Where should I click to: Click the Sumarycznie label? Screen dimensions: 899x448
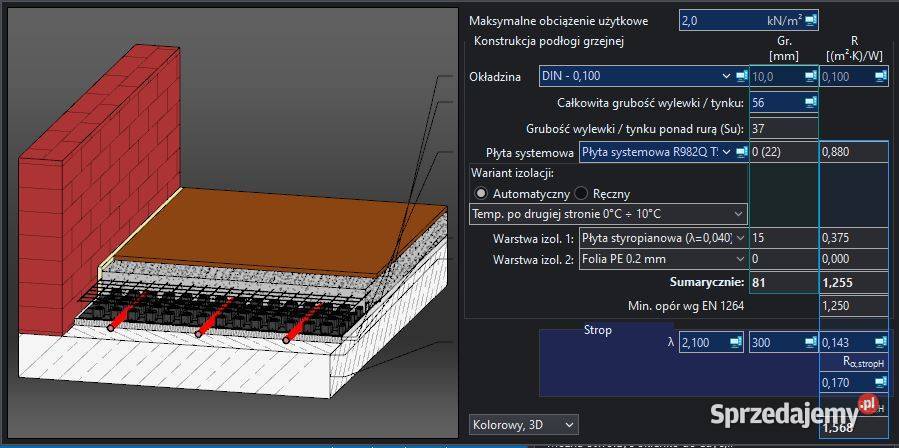pyautogui.click(x=706, y=282)
